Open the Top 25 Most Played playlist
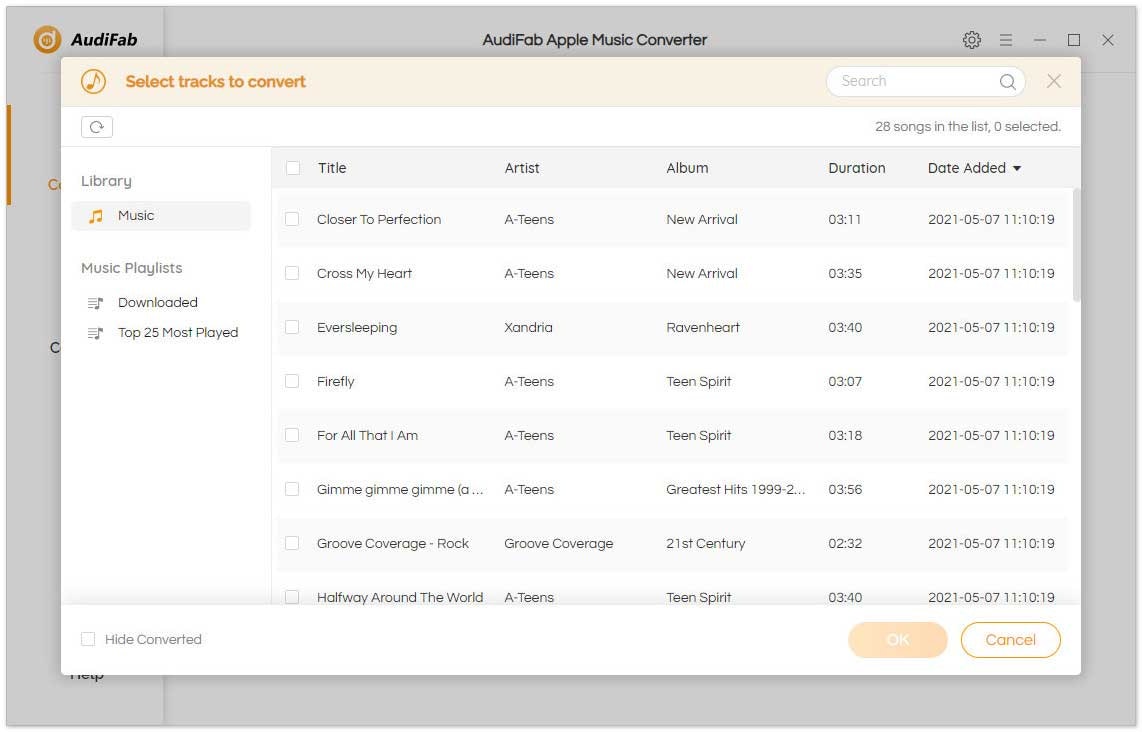The image size is (1142, 732). pos(178,333)
